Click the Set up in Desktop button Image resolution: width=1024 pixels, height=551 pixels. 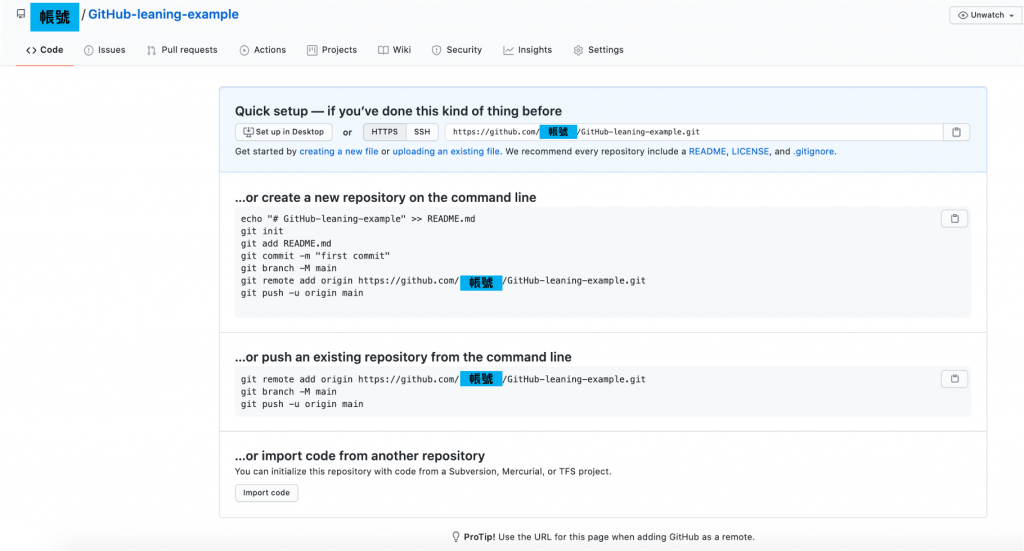284,132
